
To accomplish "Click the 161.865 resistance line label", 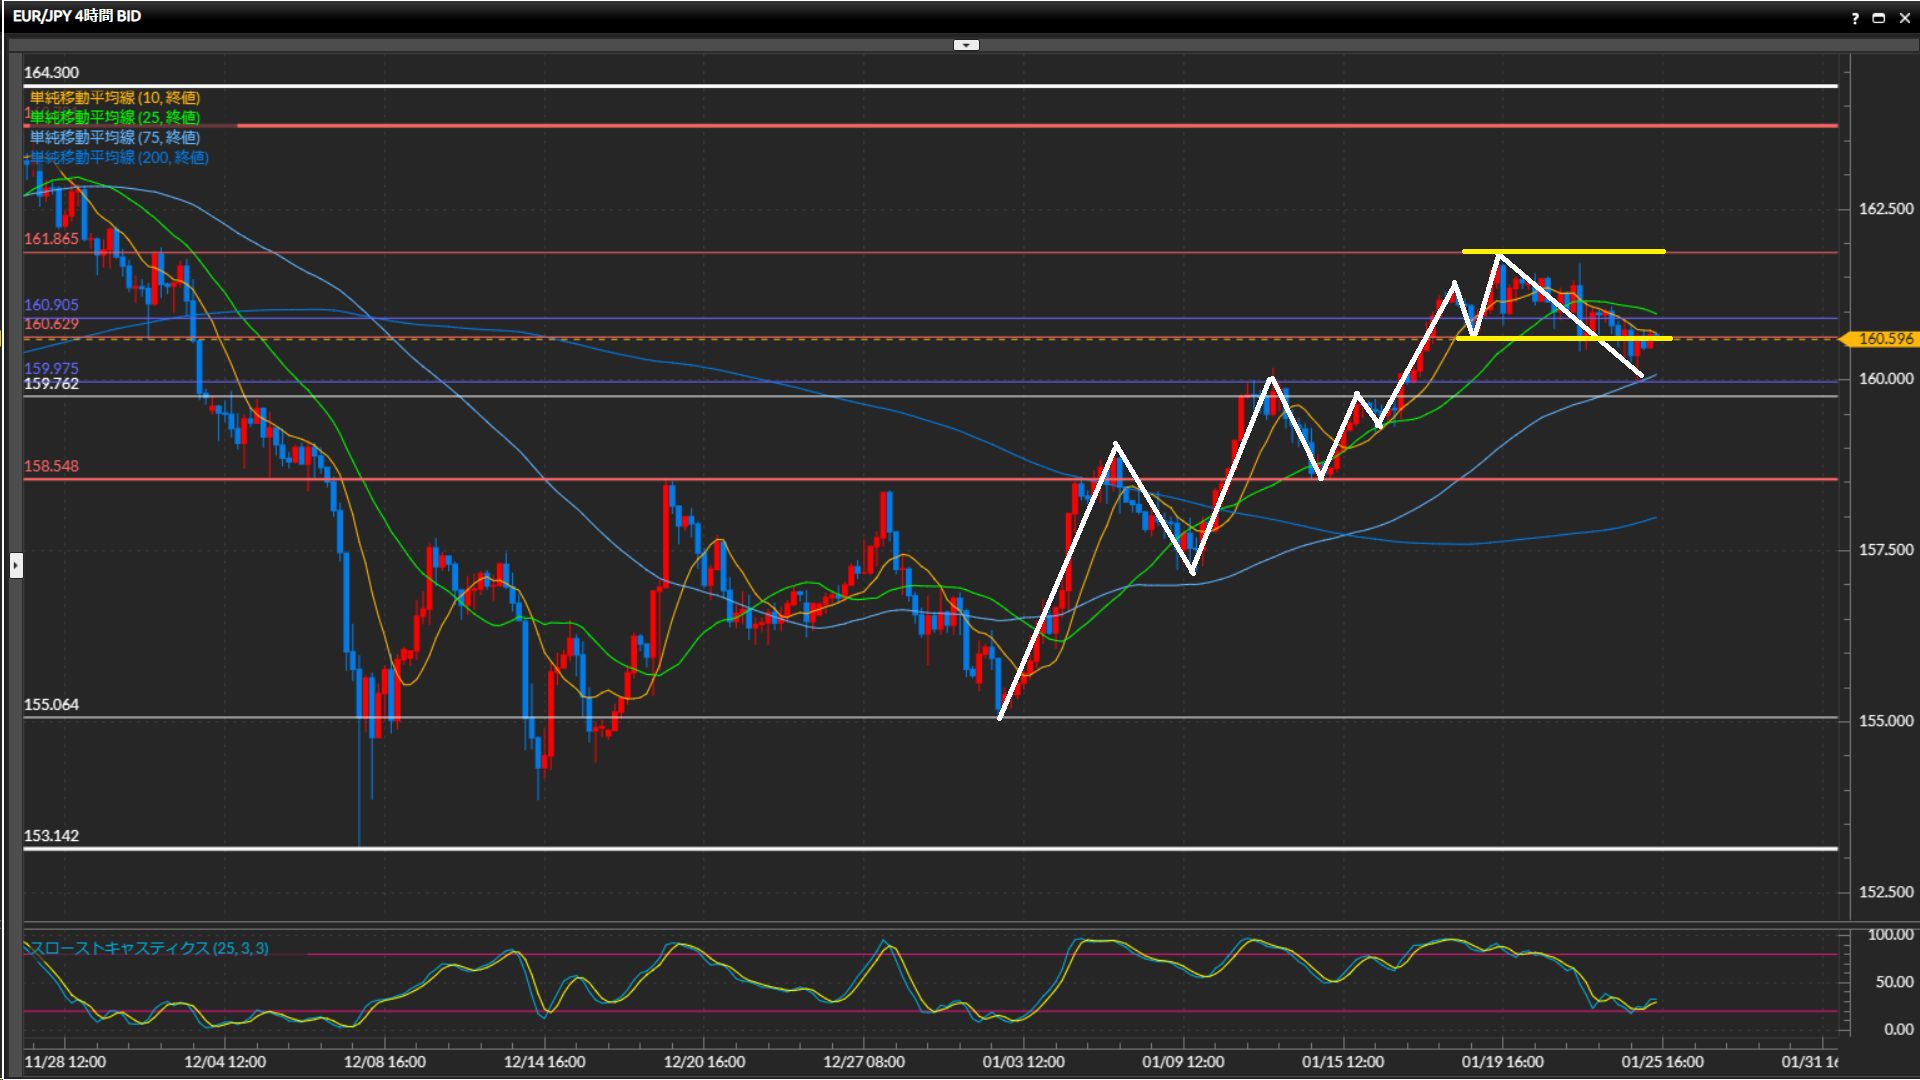I will [51, 239].
